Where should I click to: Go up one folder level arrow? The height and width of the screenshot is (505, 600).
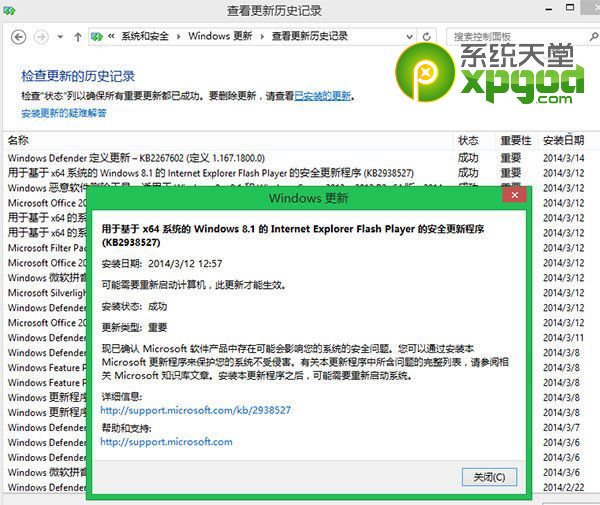[x=78, y=37]
